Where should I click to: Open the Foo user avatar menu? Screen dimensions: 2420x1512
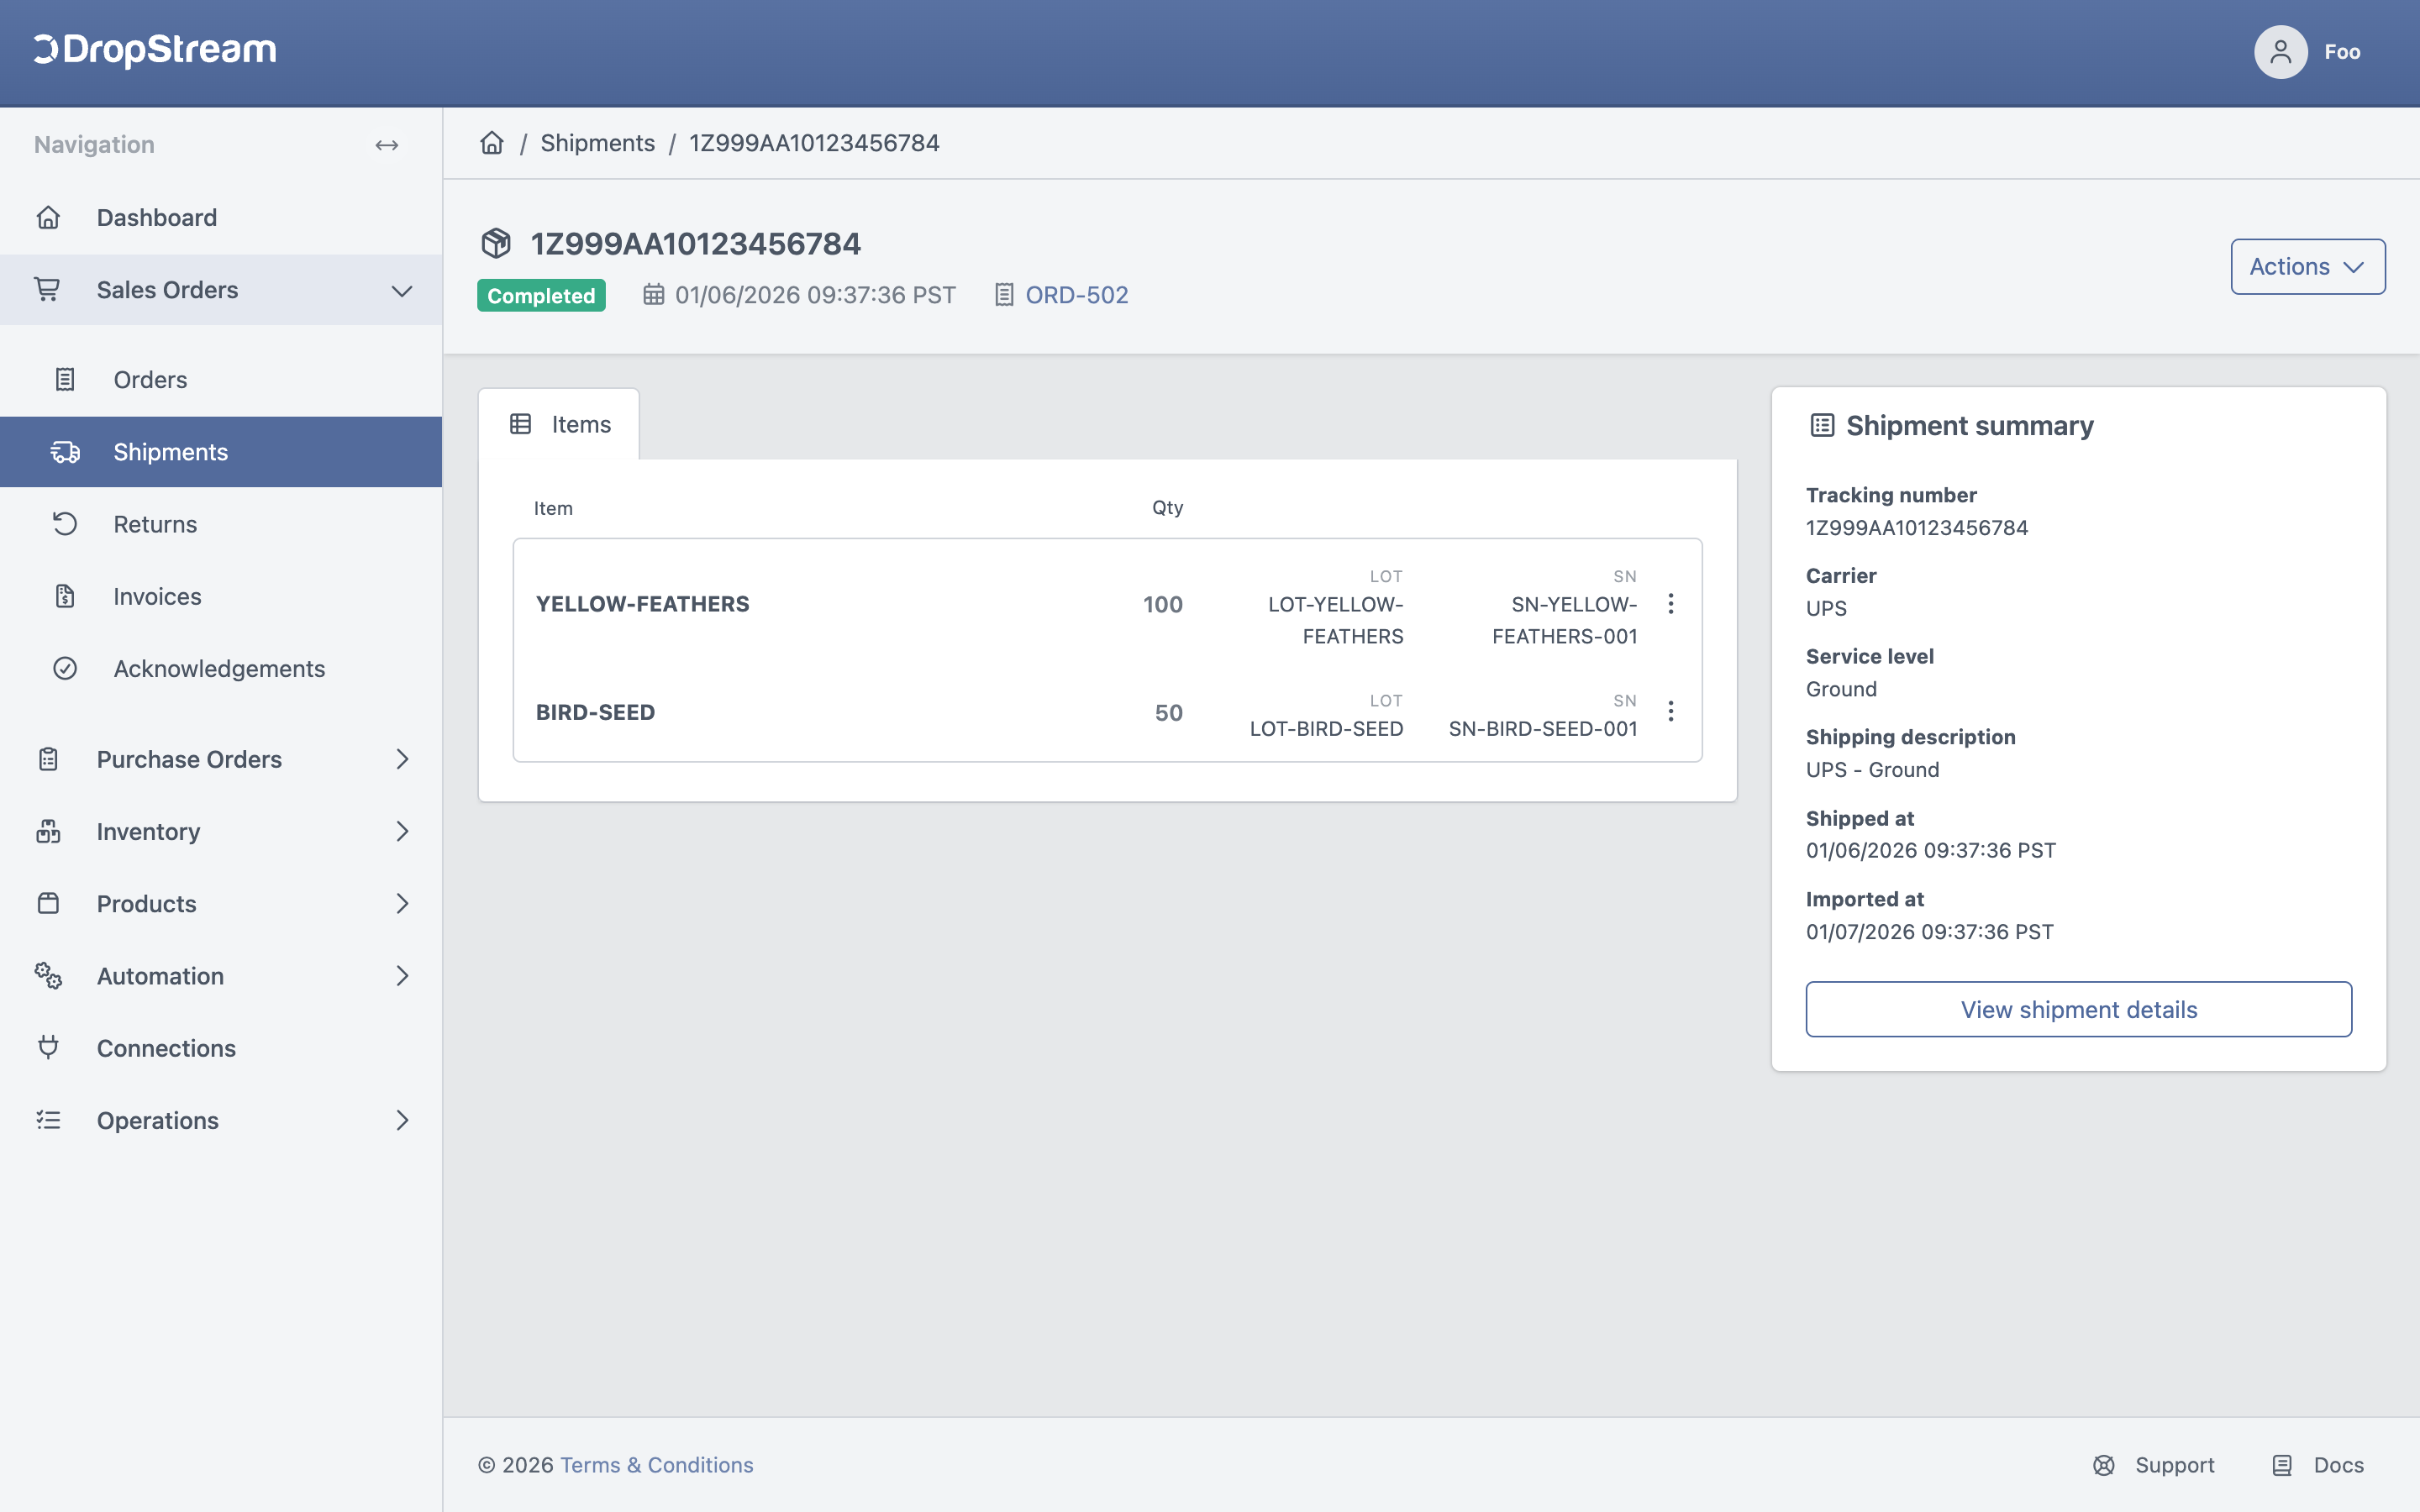tap(2280, 52)
